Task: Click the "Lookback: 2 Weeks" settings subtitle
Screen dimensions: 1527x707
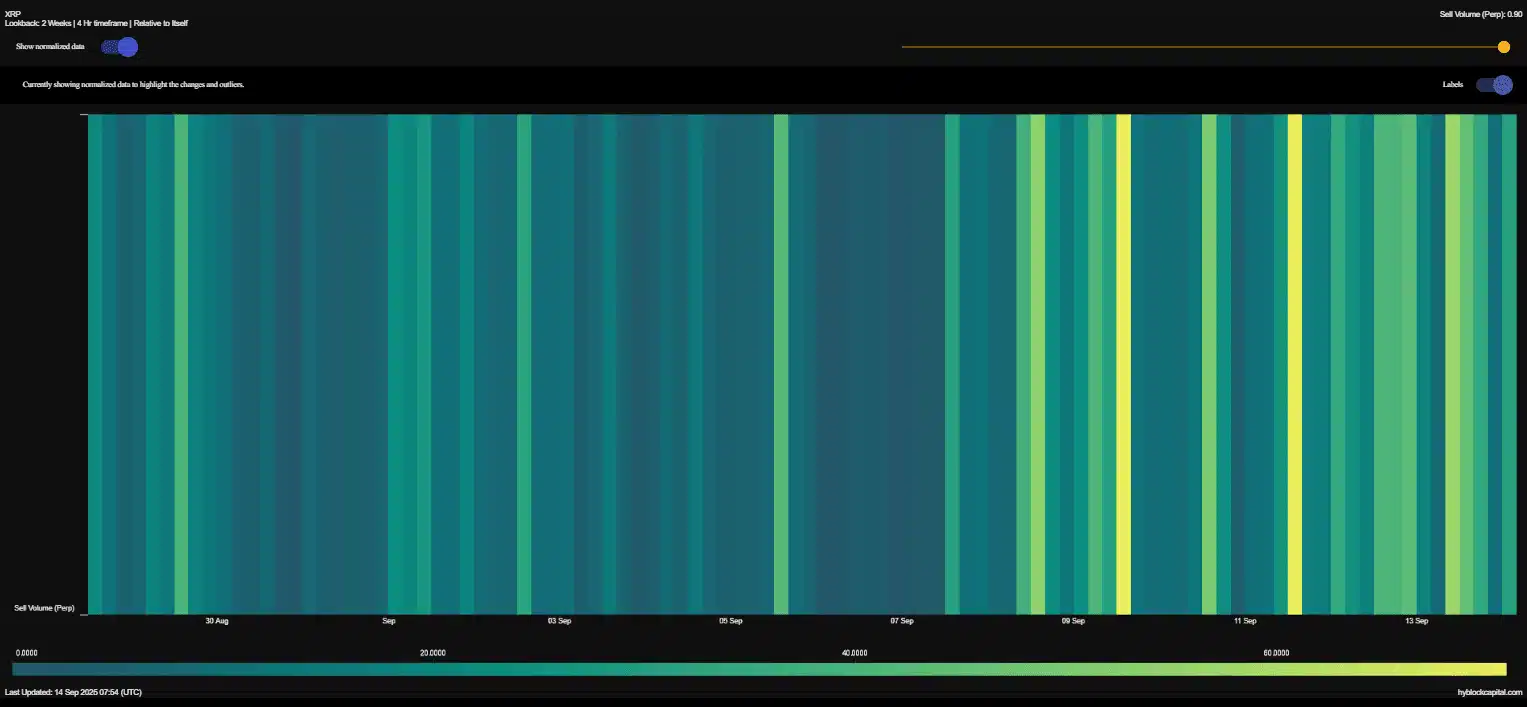Action: point(96,23)
